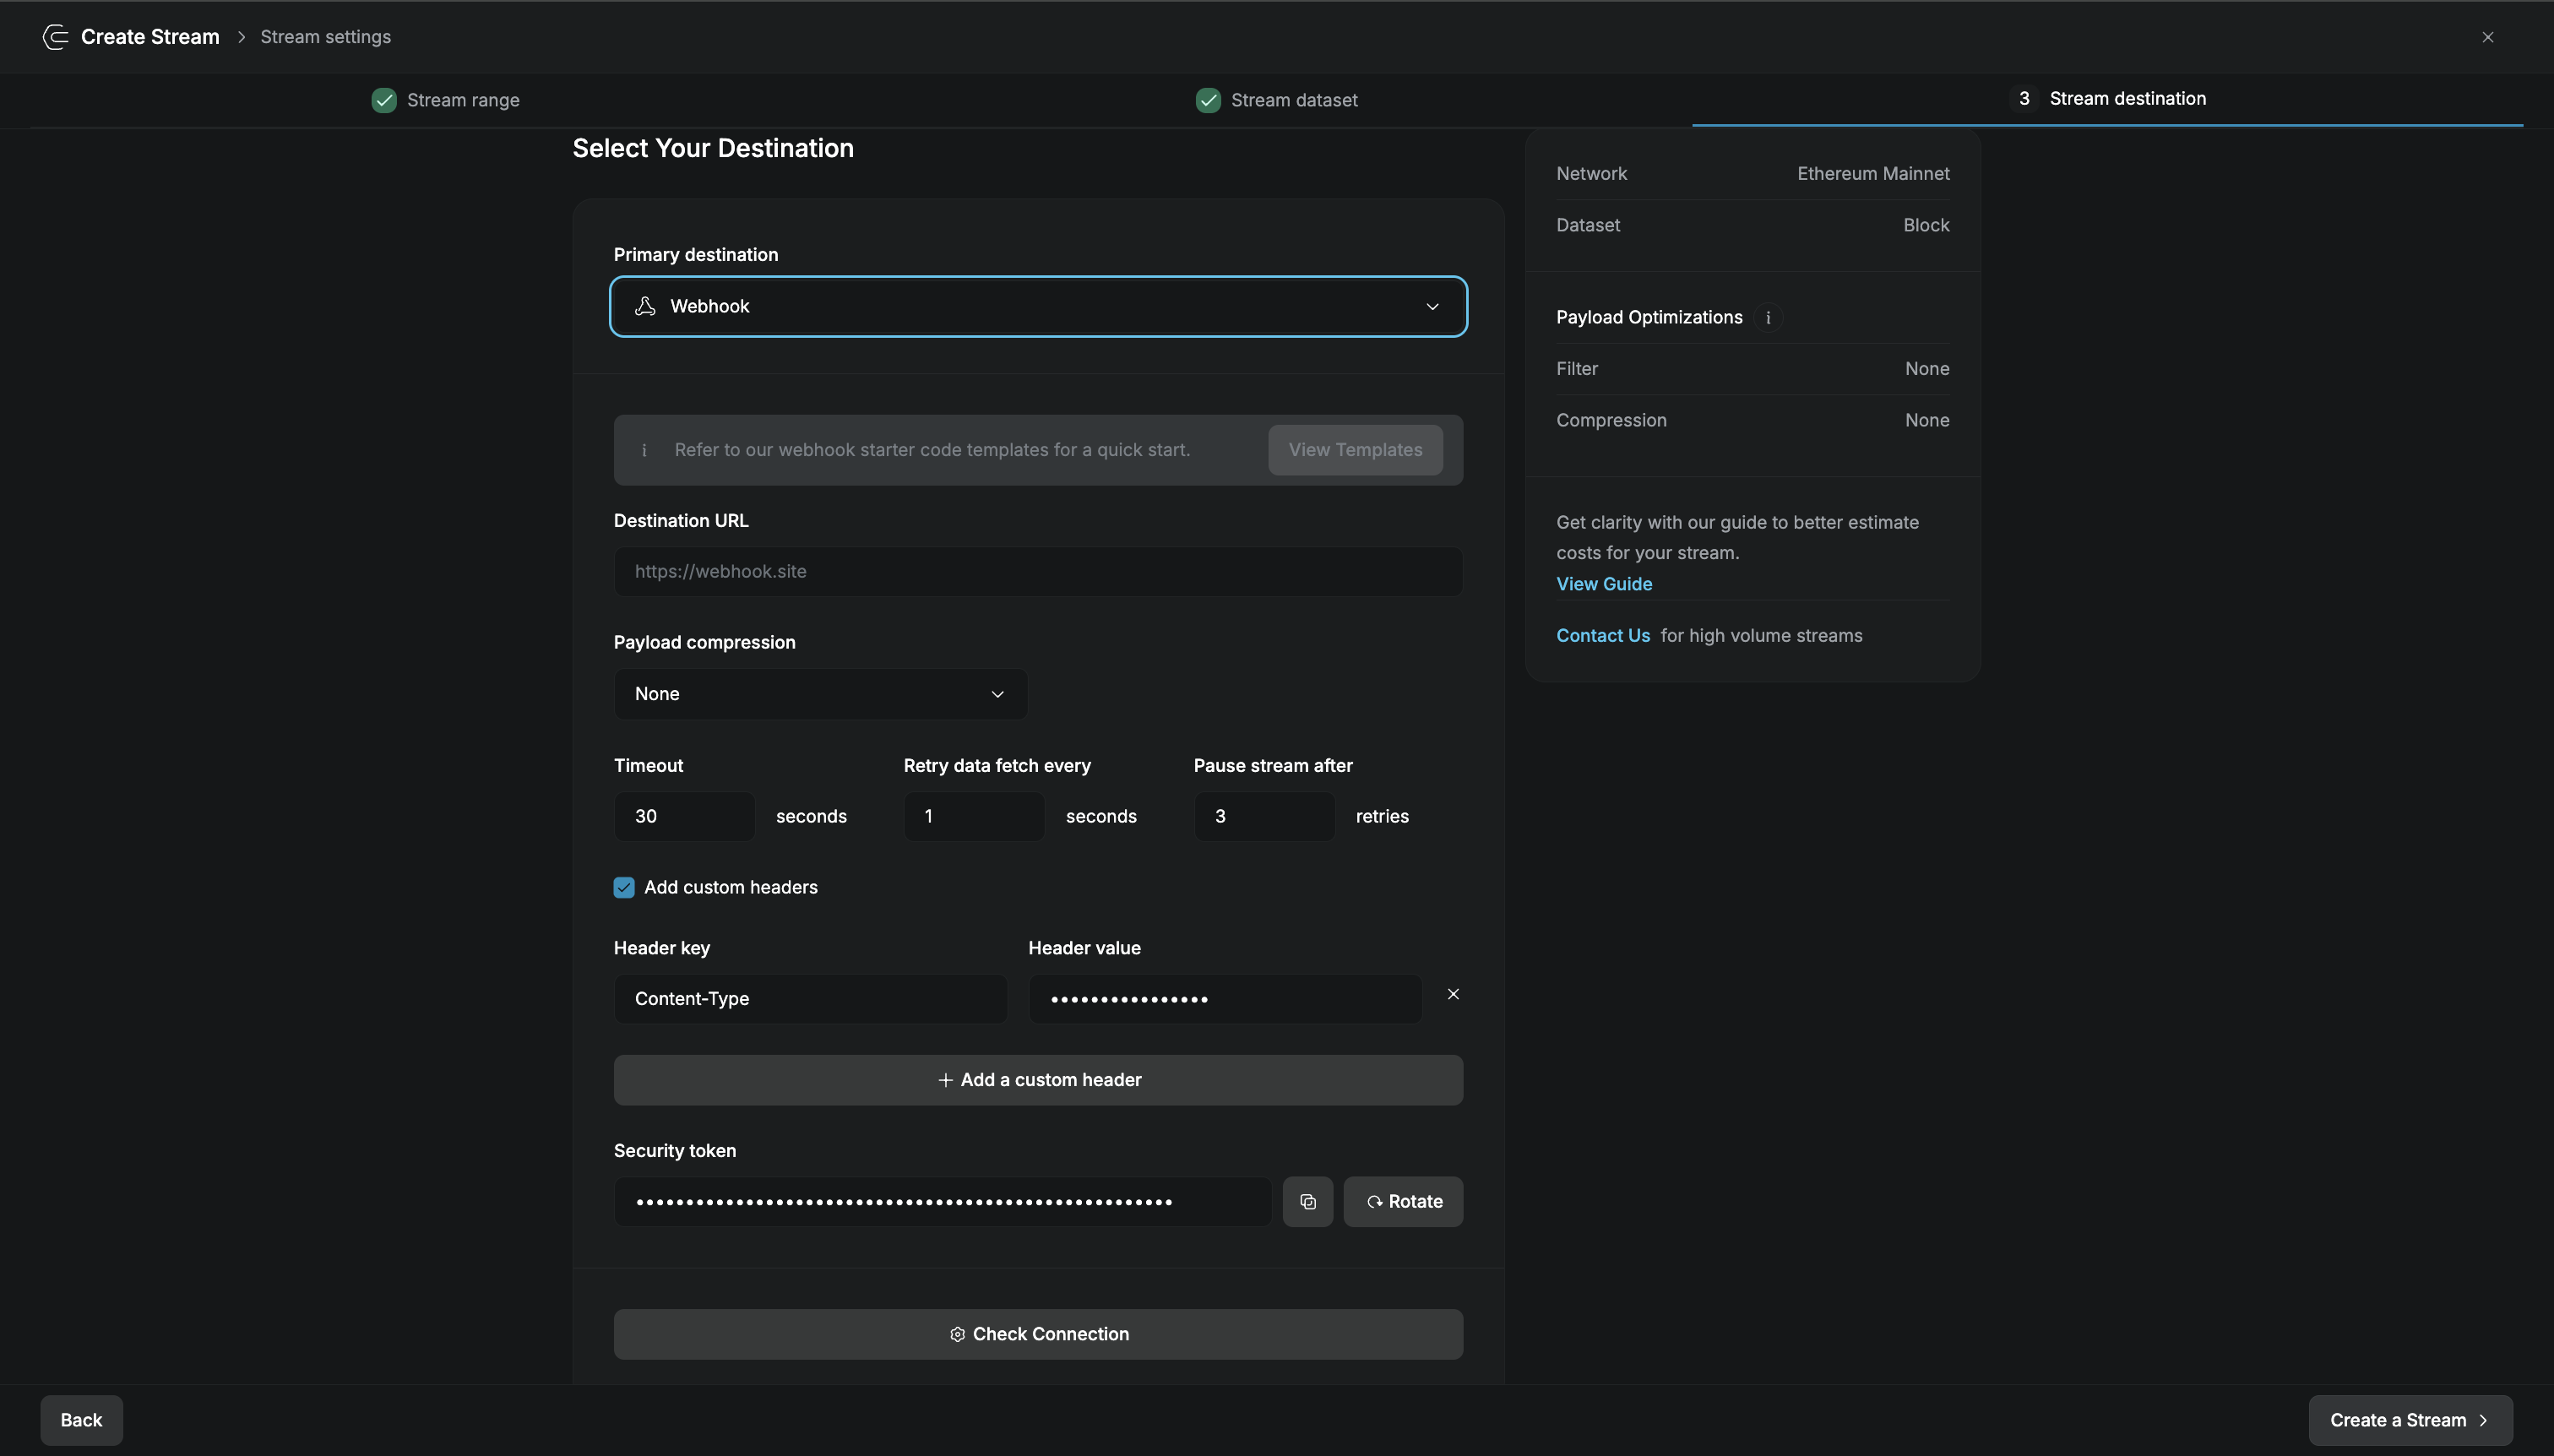Image resolution: width=2554 pixels, height=1456 pixels.
Task: Click the QuickNode logo icon
Action: [x=55, y=37]
